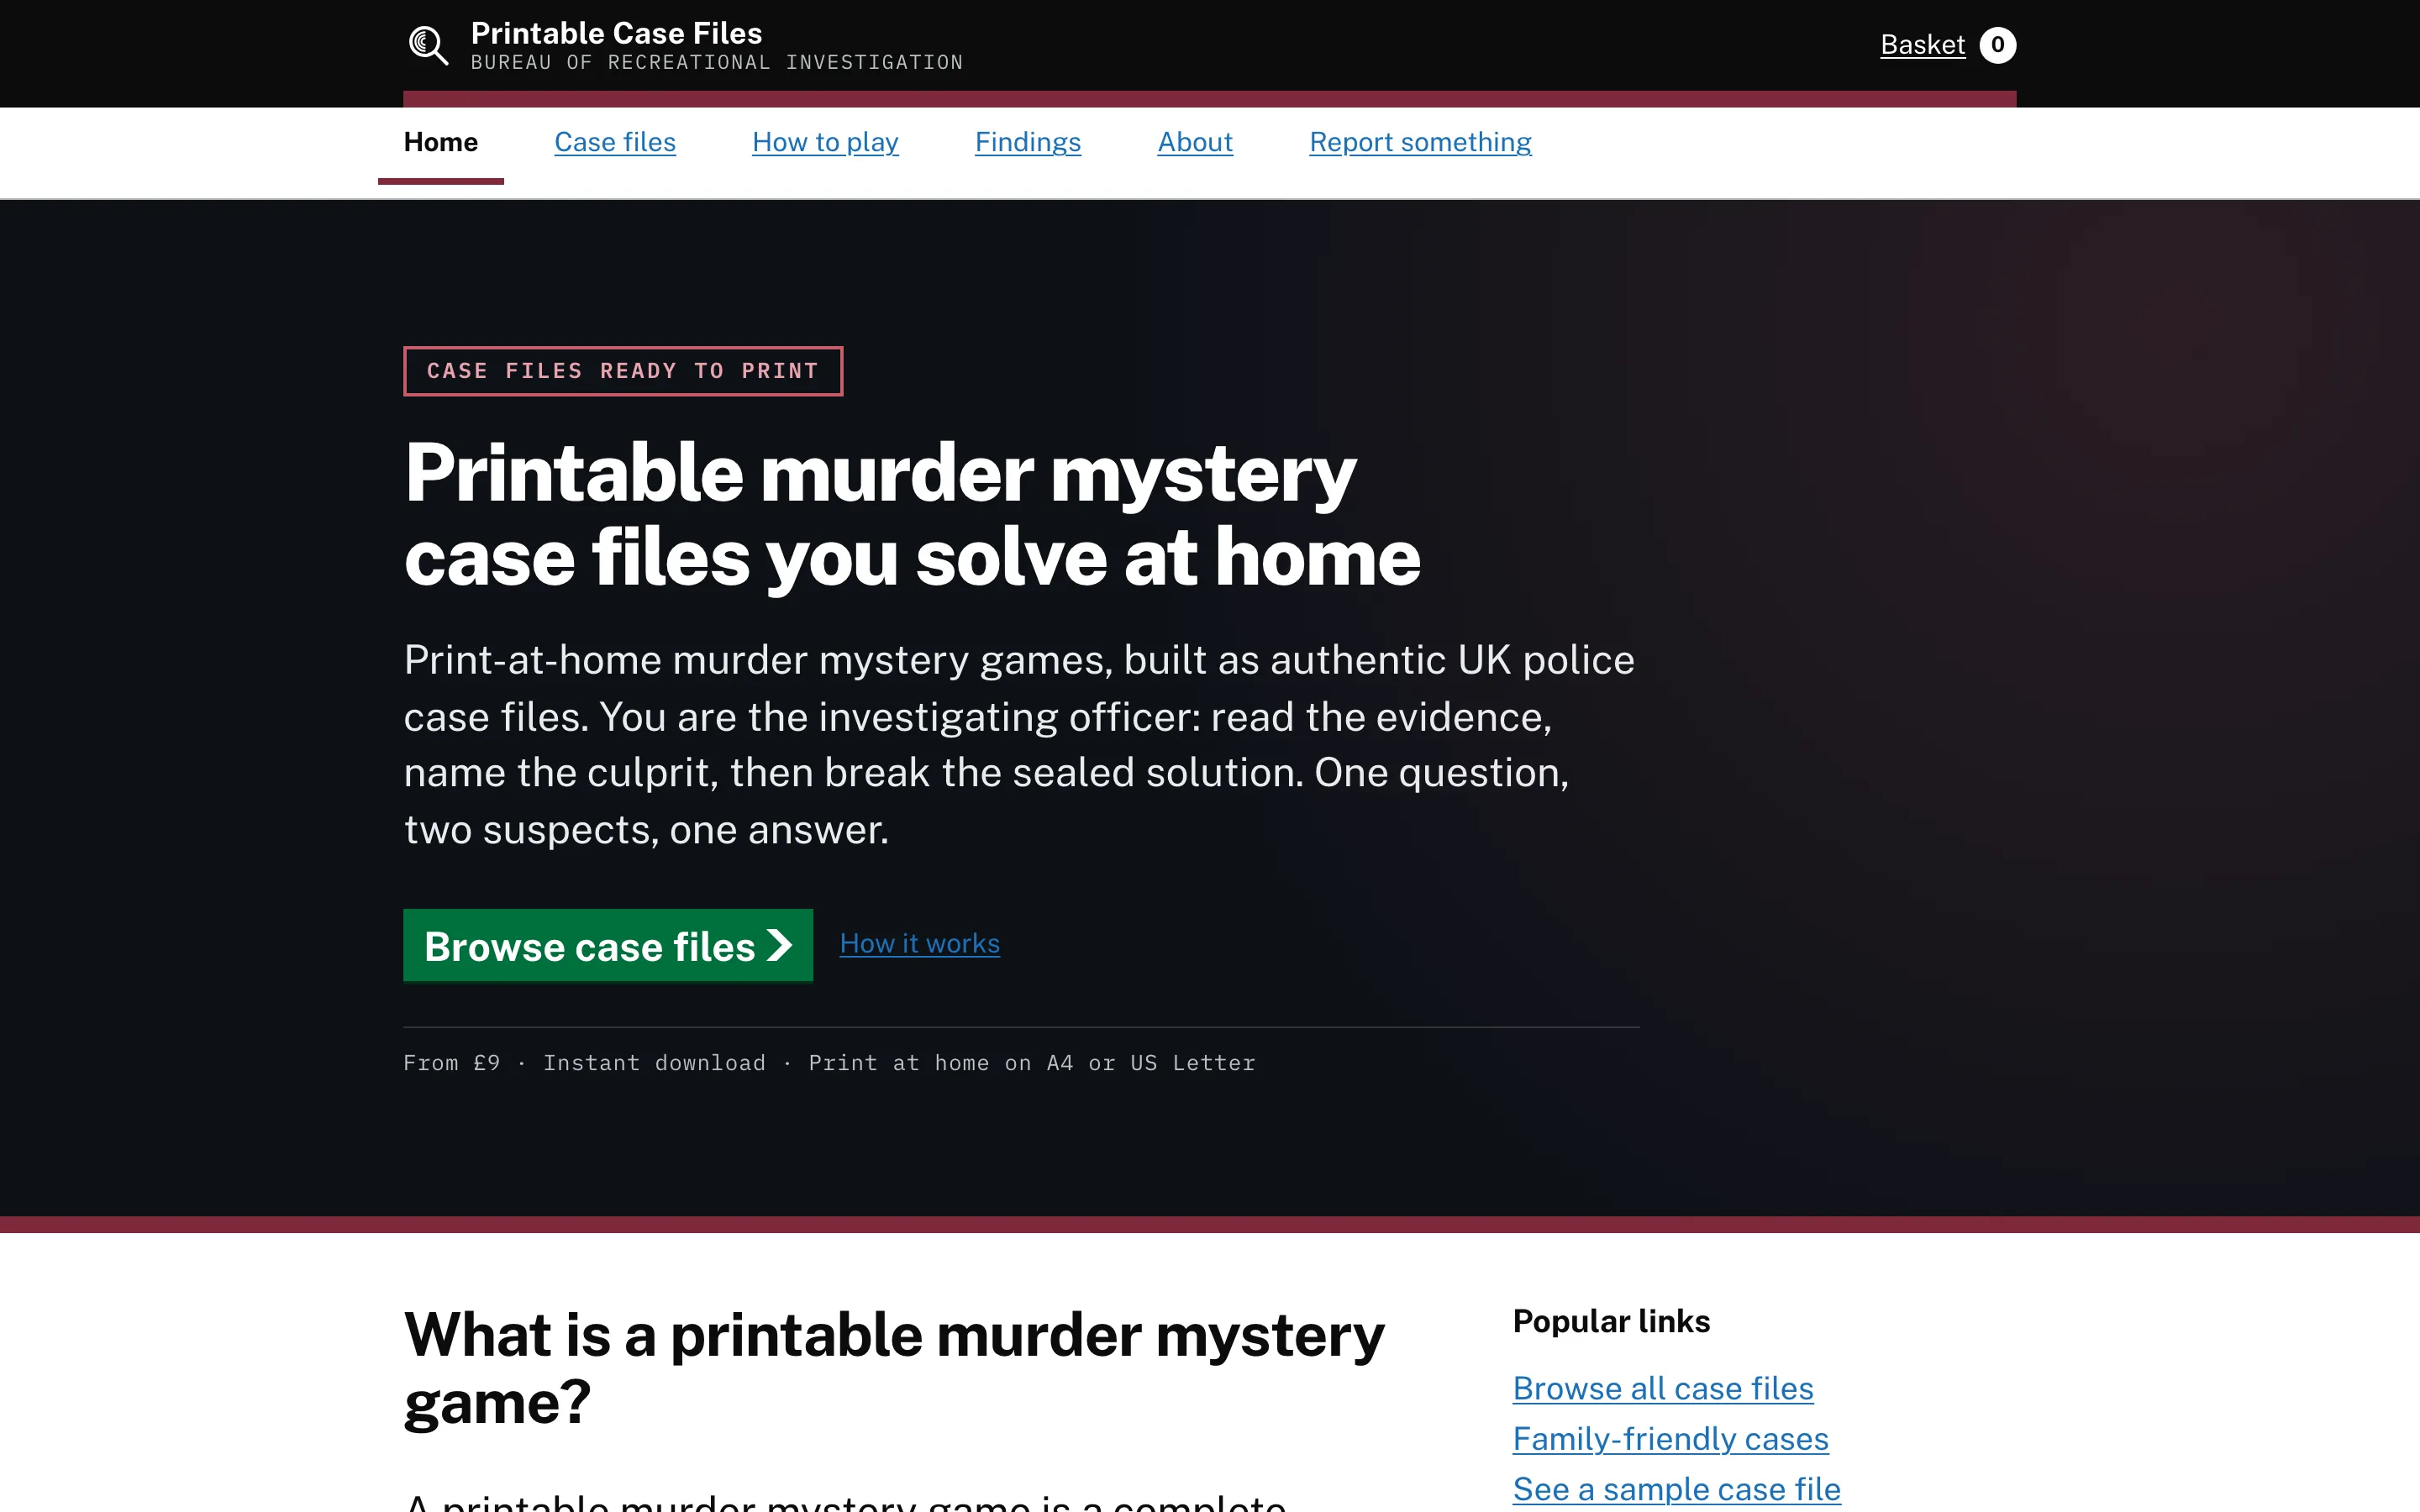Open See a sample case file link
The width and height of the screenshot is (2420, 1512).
click(1676, 1489)
